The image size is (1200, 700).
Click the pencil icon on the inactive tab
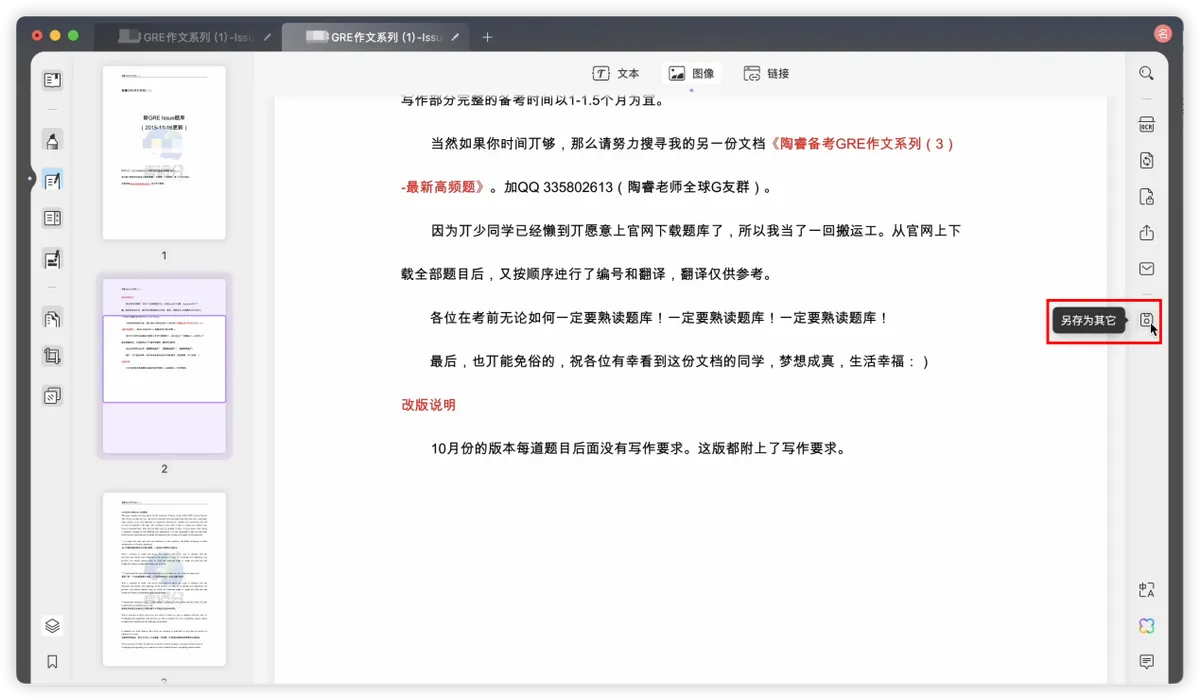tap(267, 37)
